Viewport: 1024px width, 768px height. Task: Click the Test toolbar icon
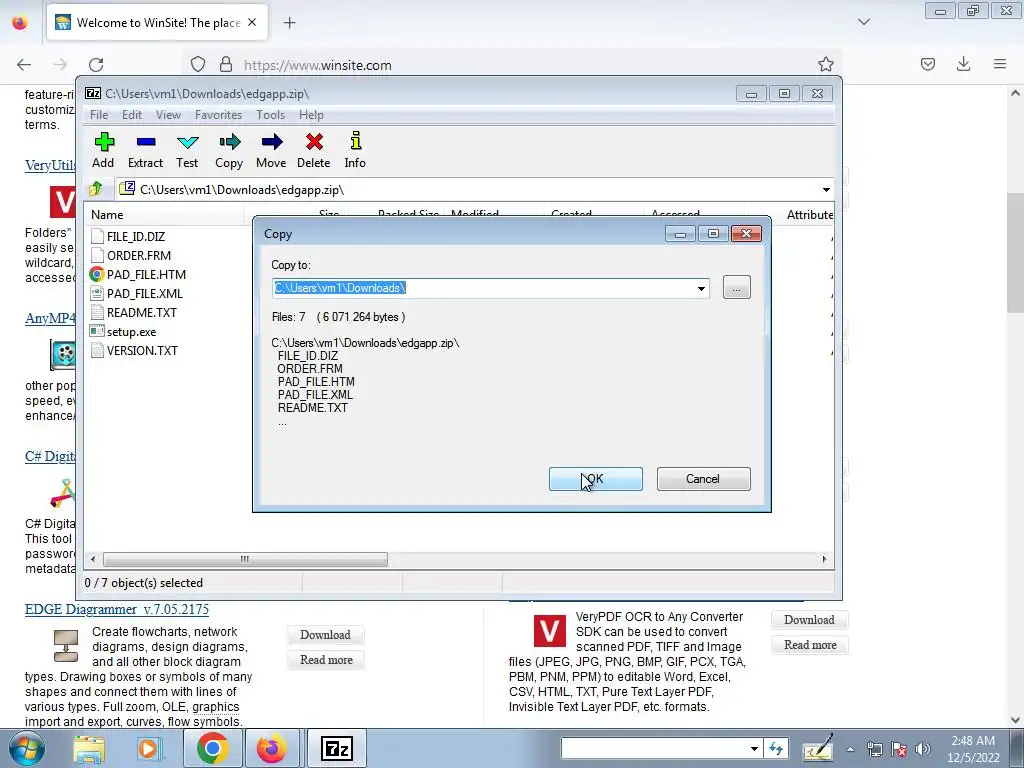point(187,150)
